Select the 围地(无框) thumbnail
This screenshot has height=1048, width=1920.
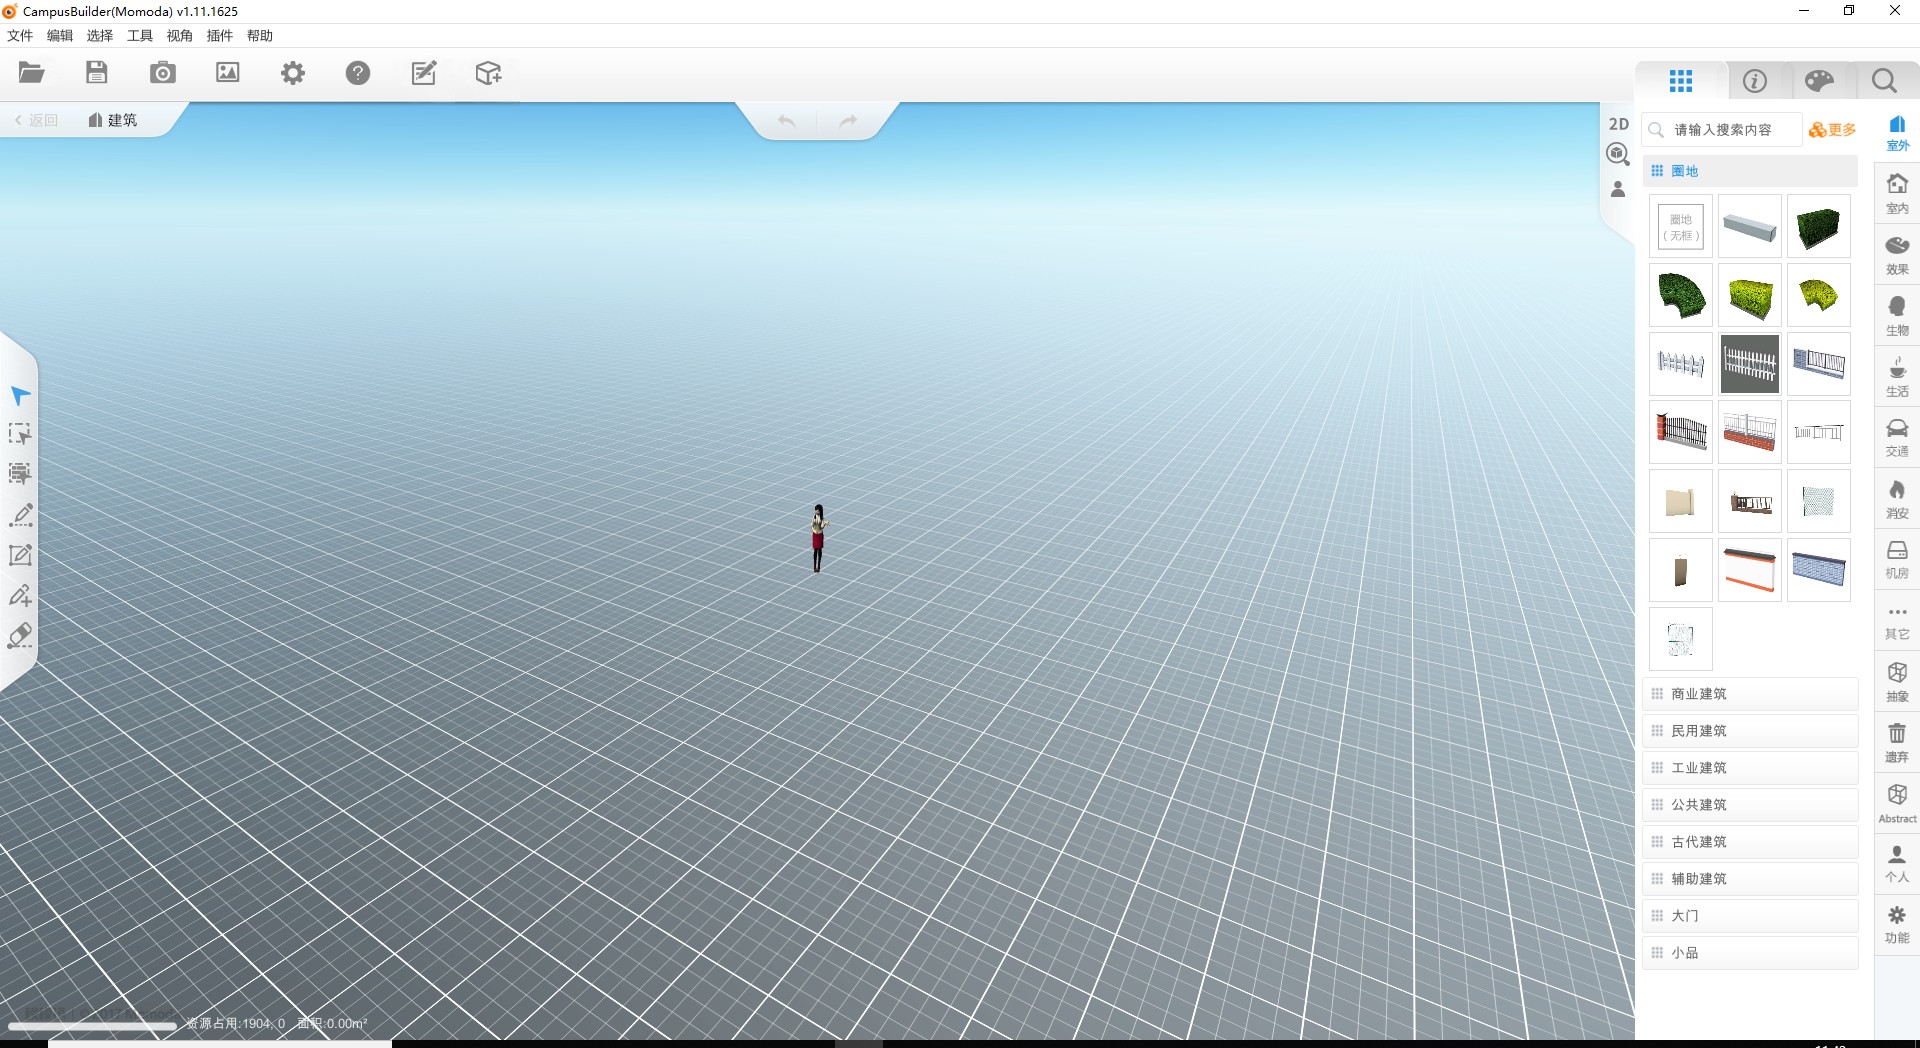(x=1681, y=227)
